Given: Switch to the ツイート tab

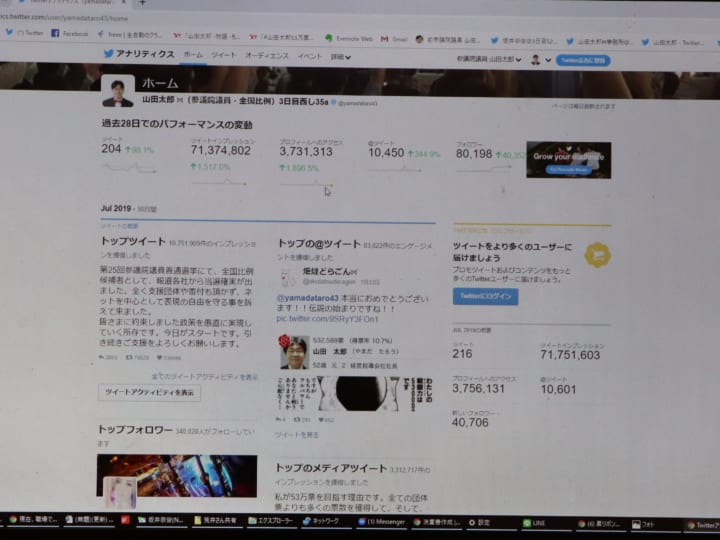Looking at the screenshot, I should click(224, 56).
